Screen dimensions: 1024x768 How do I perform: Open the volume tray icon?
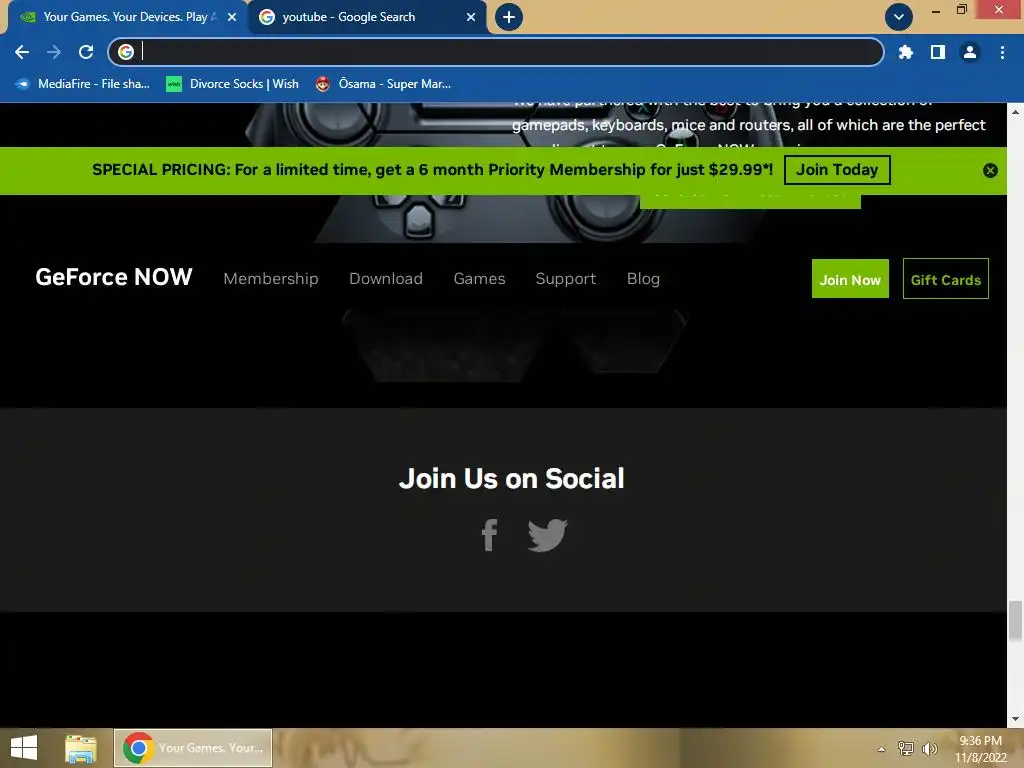pyautogui.click(x=929, y=748)
